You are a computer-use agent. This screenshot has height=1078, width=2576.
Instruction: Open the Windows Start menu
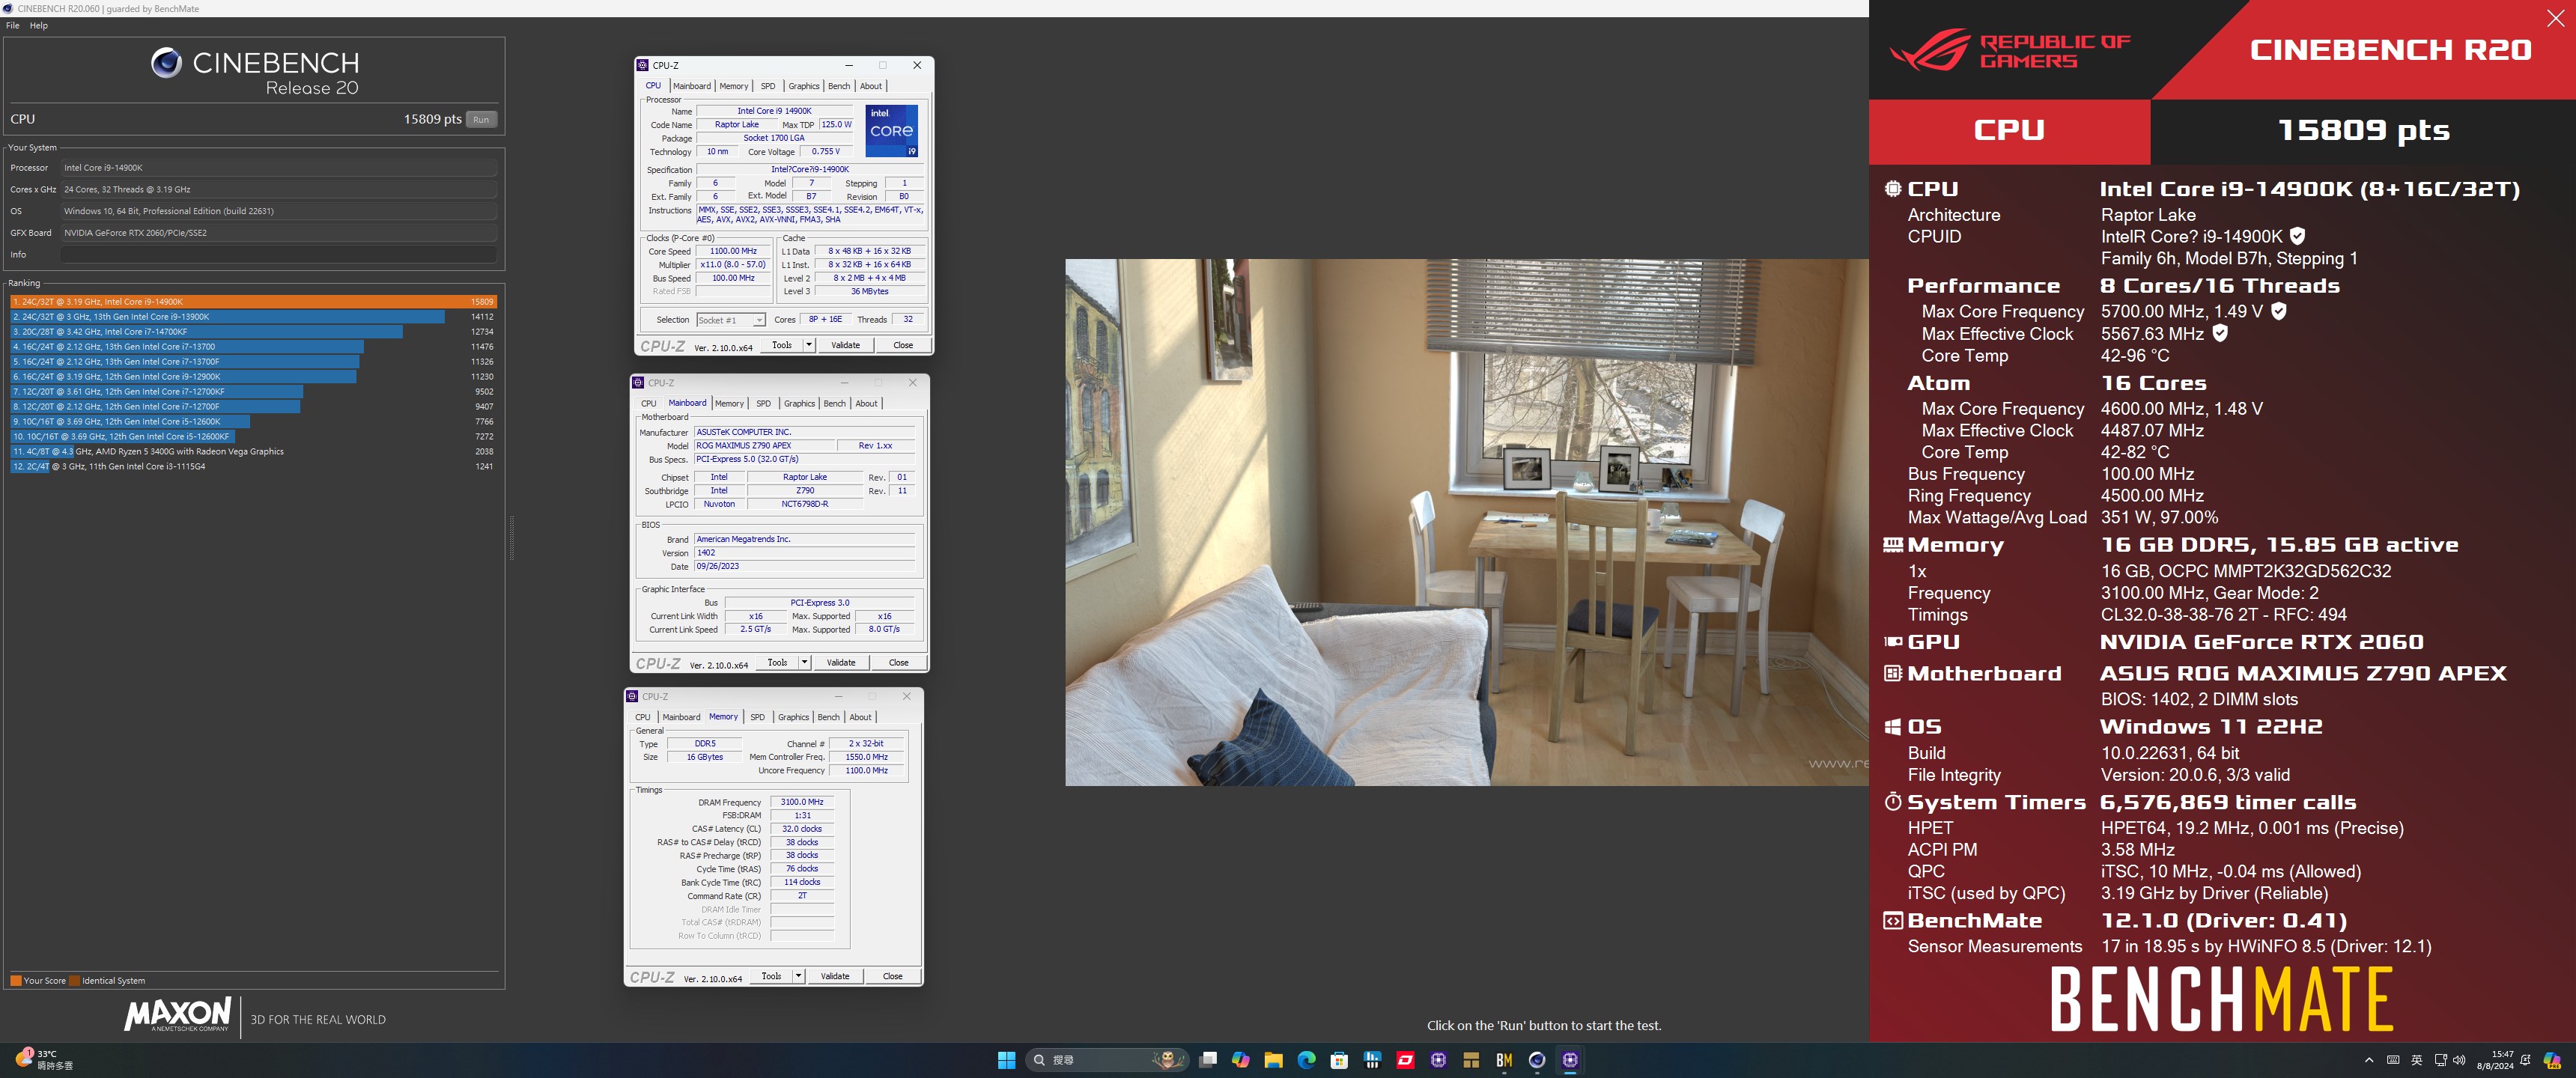pos(1006,1060)
